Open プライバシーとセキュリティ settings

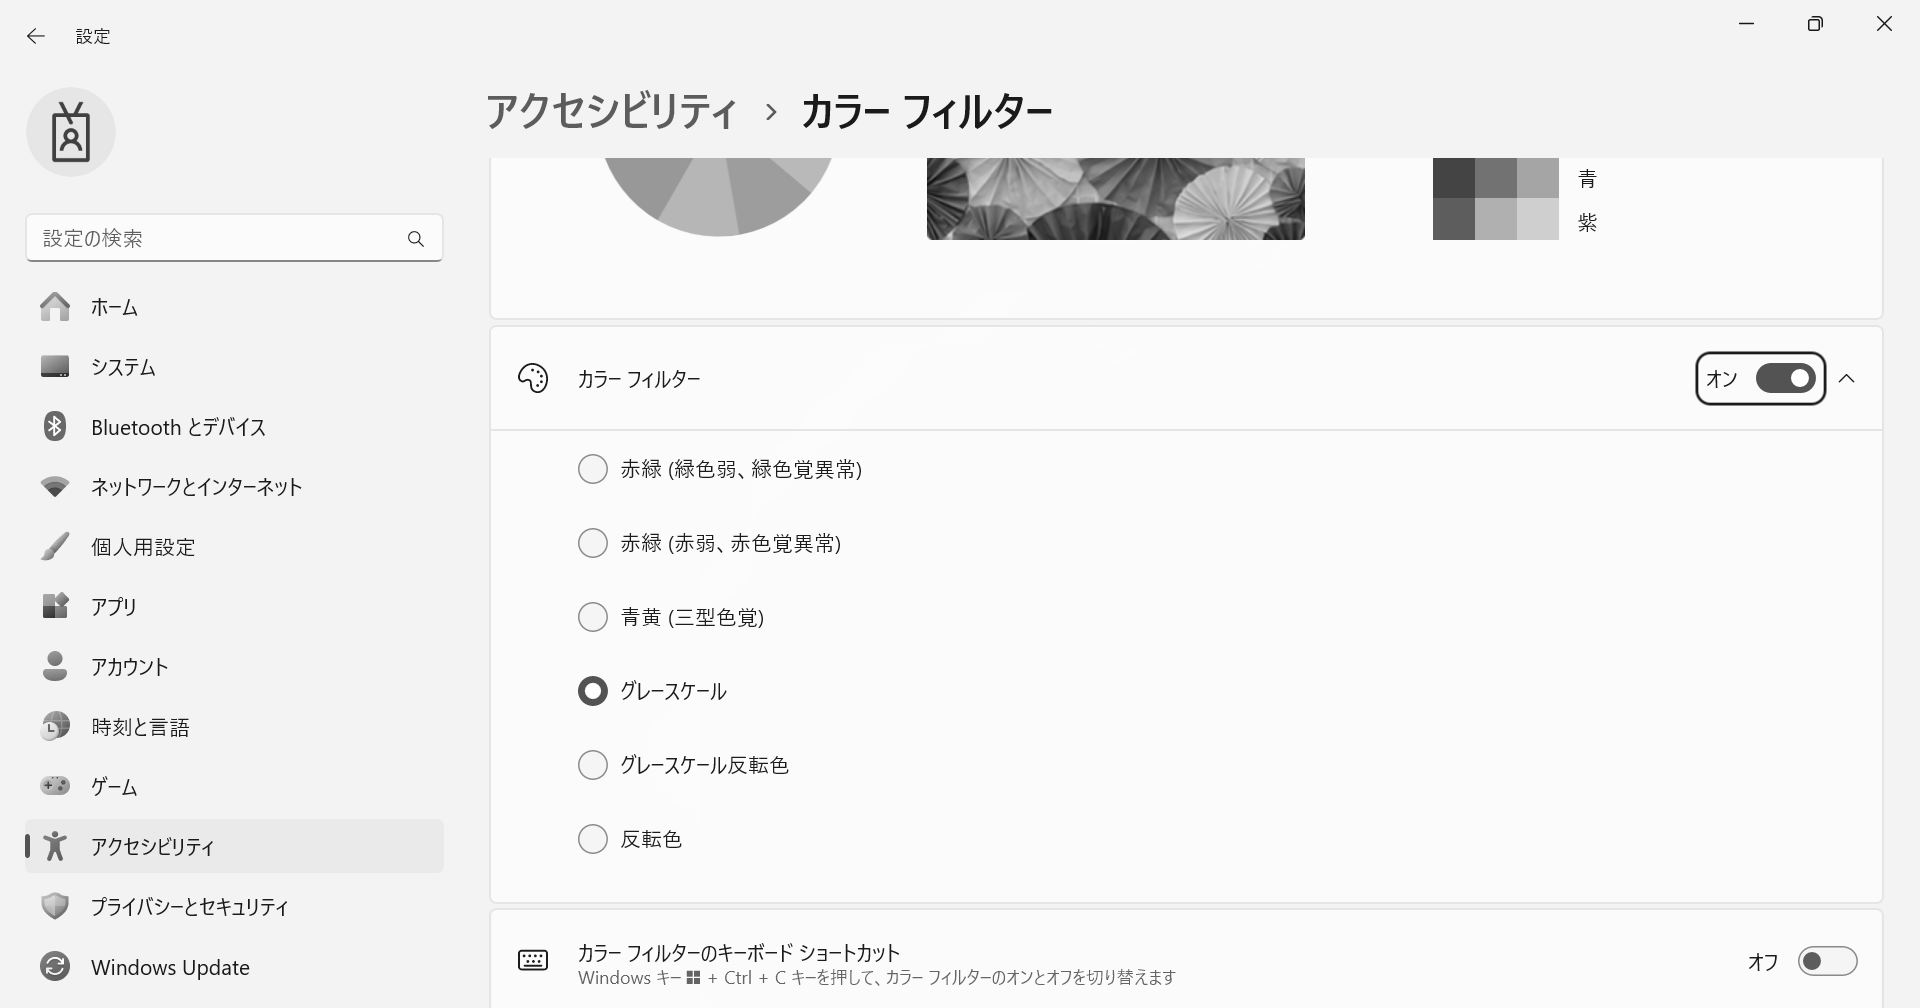(x=188, y=906)
